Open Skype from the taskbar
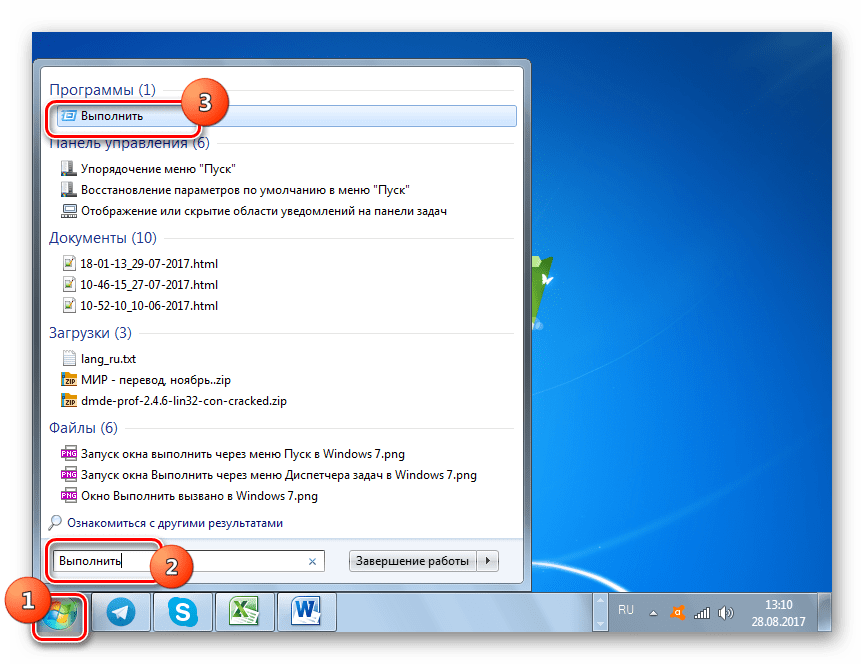The image size is (864, 664). click(182, 612)
